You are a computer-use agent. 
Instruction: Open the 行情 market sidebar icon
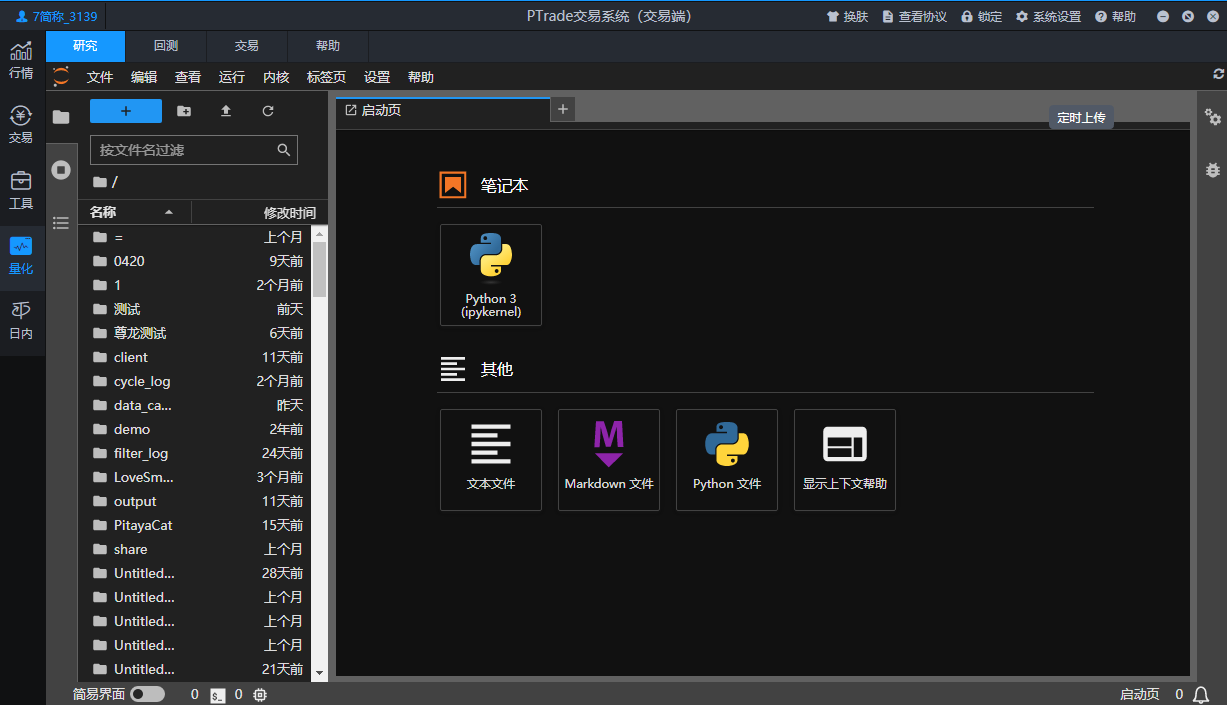[x=21, y=60]
